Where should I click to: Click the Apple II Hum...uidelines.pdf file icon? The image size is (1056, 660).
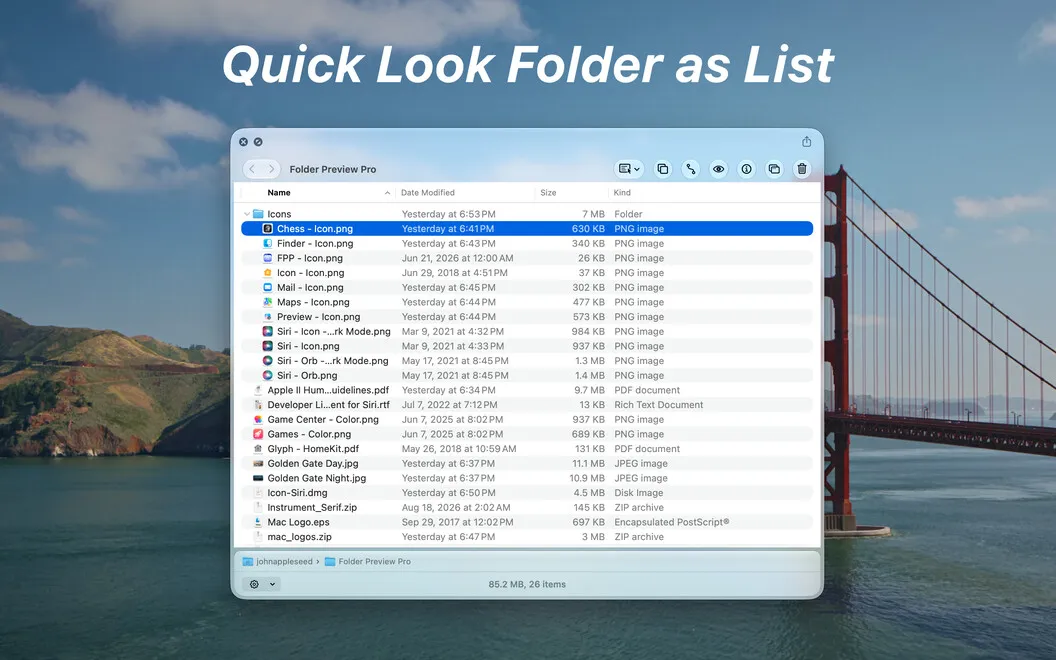[258, 390]
